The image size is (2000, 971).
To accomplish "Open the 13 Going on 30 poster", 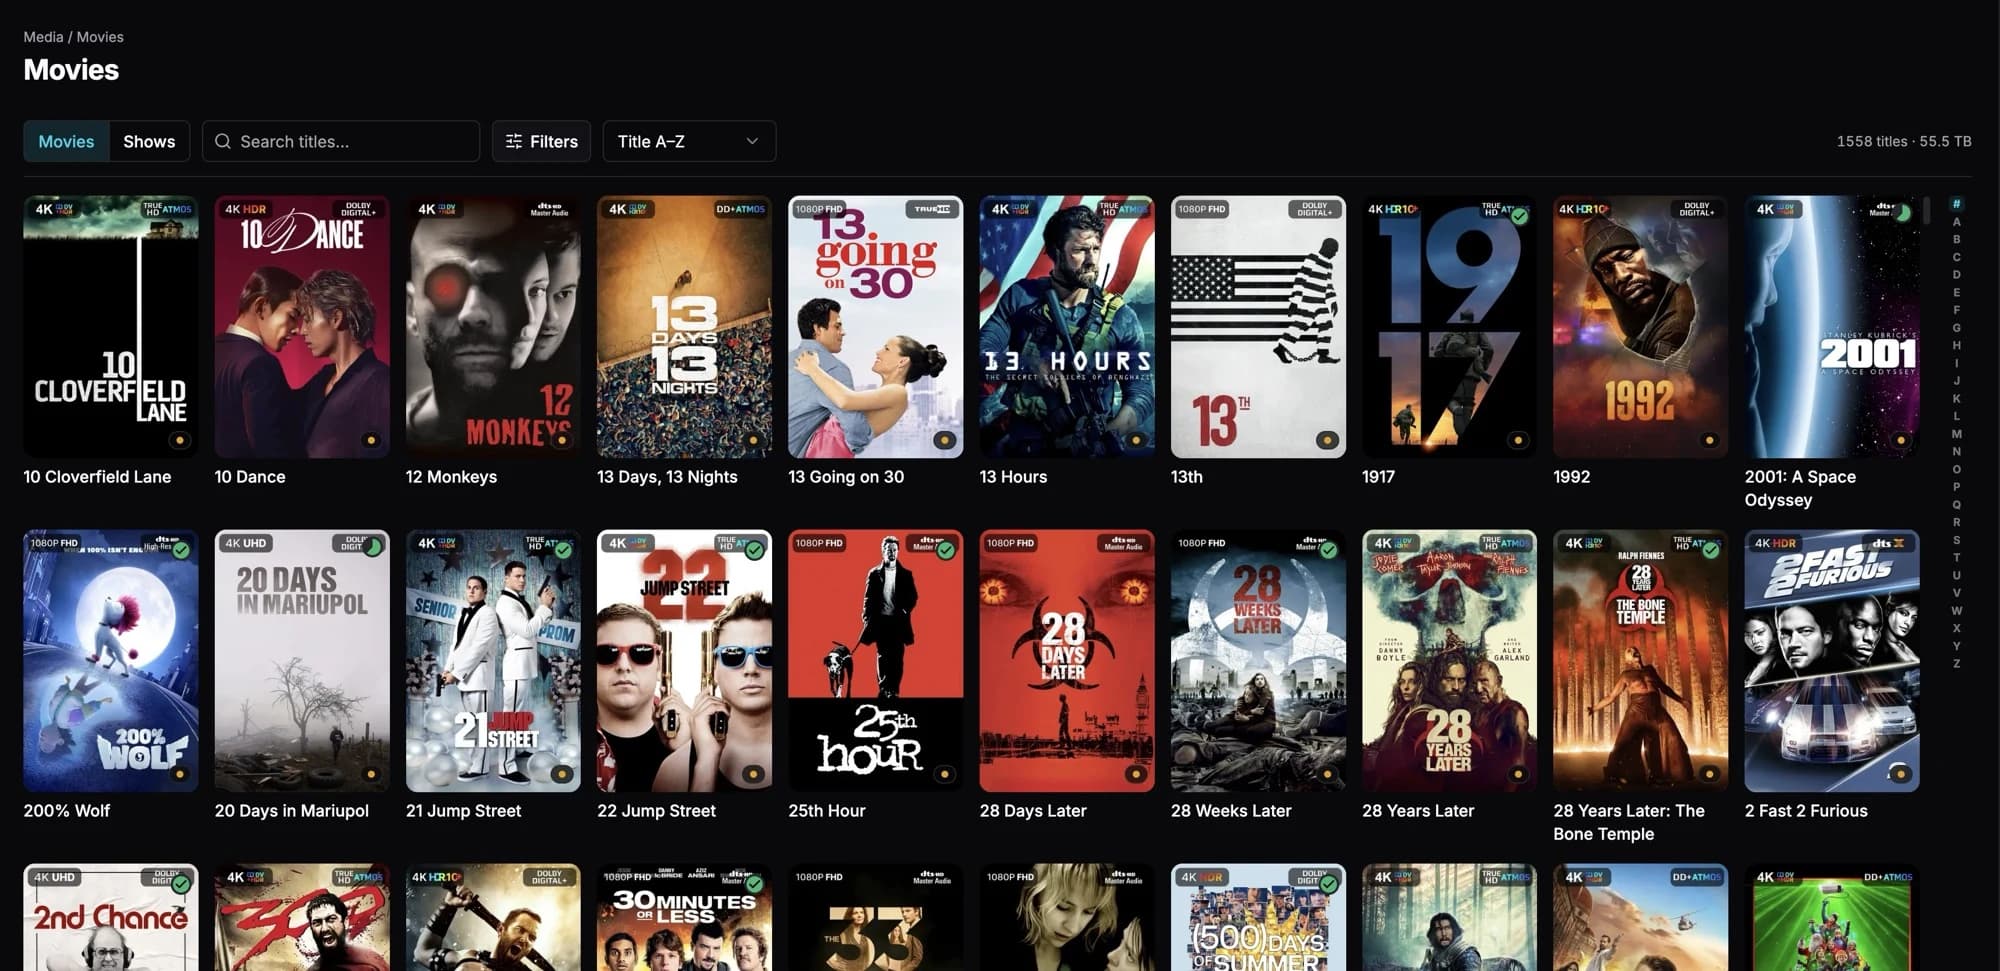I will [876, 327].
